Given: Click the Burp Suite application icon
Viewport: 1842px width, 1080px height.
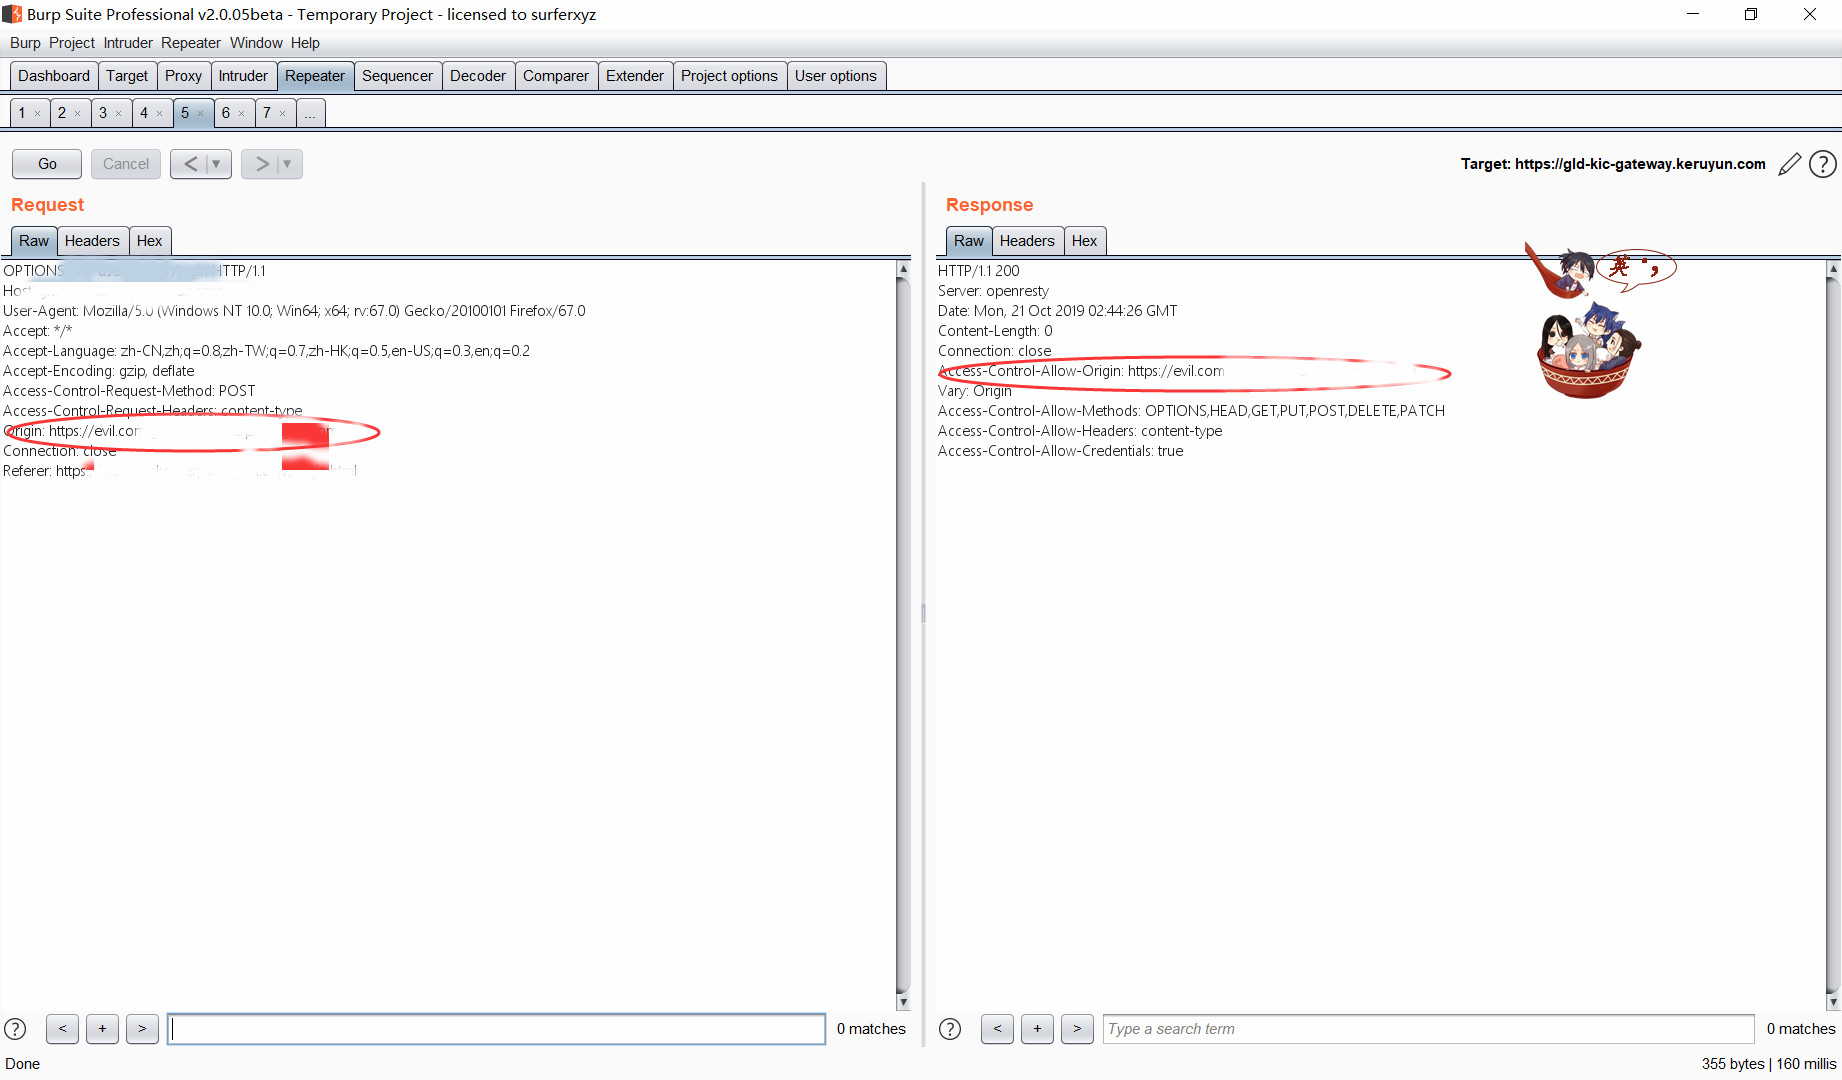Looking at the screenshot, I should tap(12, 14).
